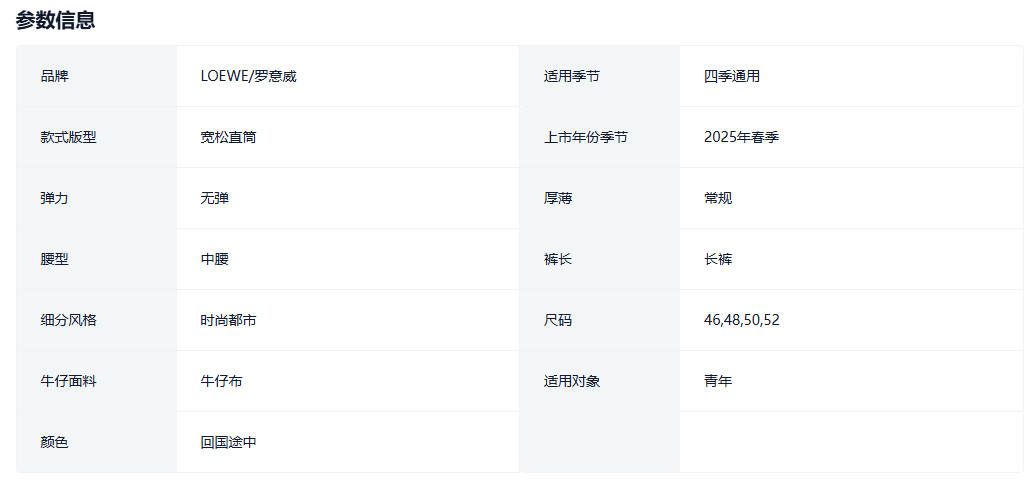Image resolution: width=1031 pixels, height=483 pixels.
Task: Click the 品牌 label cell
Action: click(55, 76)
